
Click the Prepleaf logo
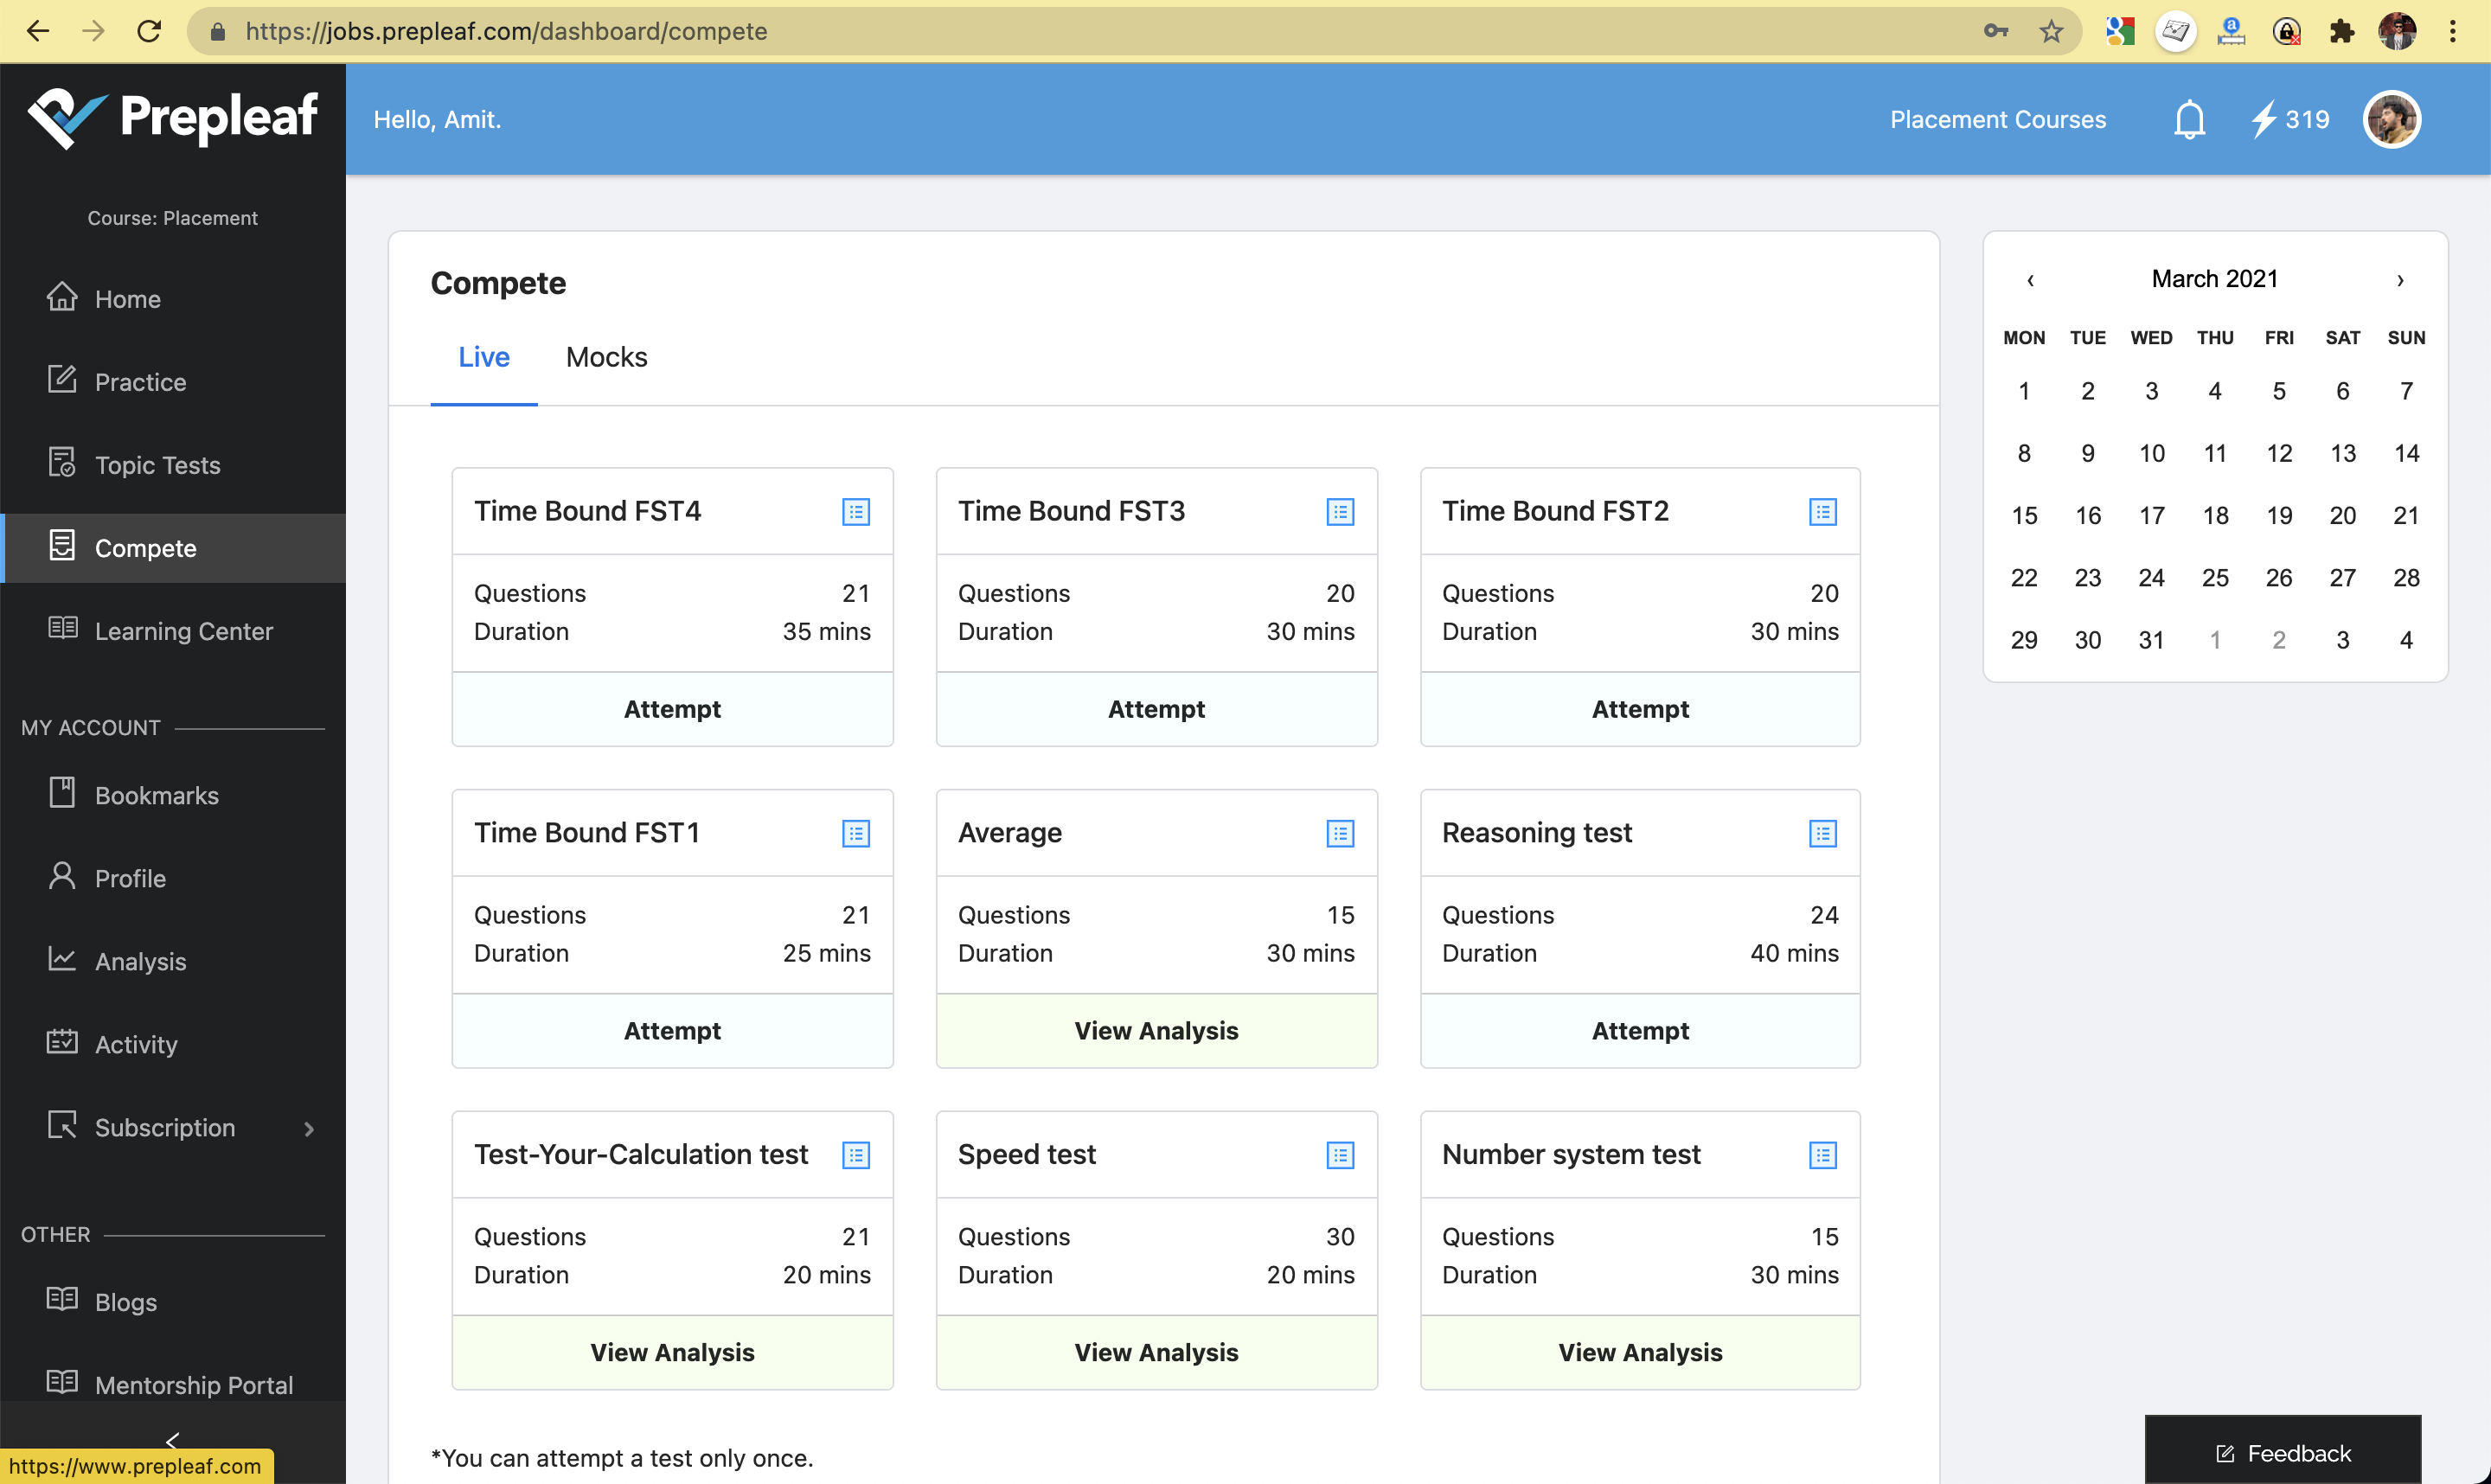pos(173,118)
